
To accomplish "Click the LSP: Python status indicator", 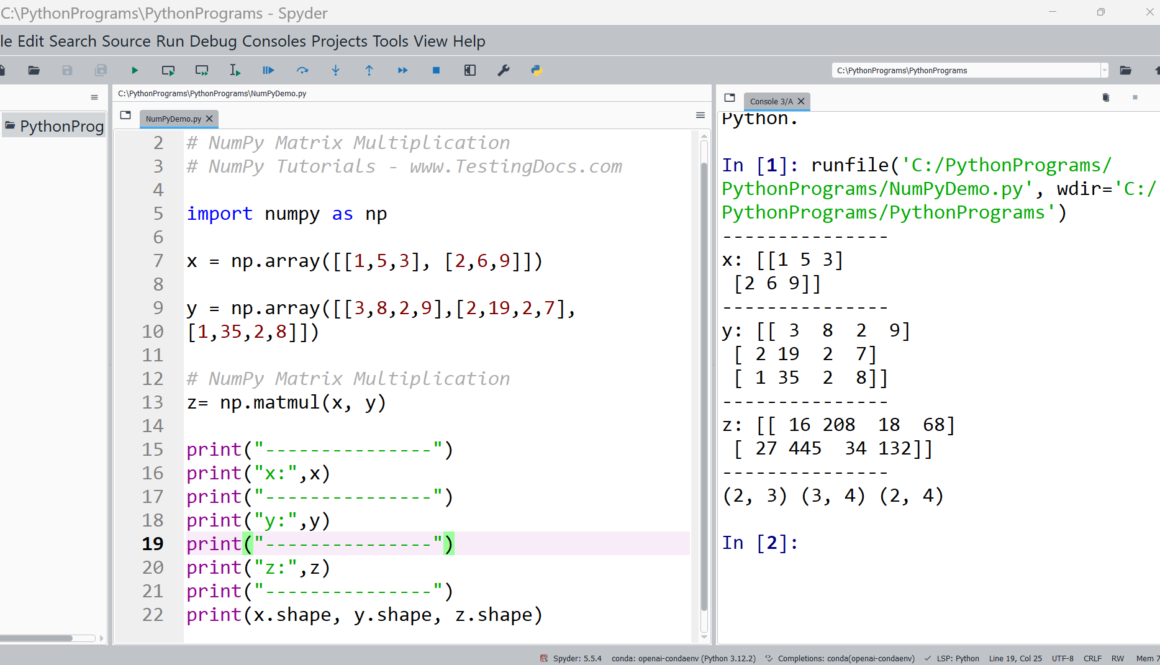I will click(x=958, y=658).
